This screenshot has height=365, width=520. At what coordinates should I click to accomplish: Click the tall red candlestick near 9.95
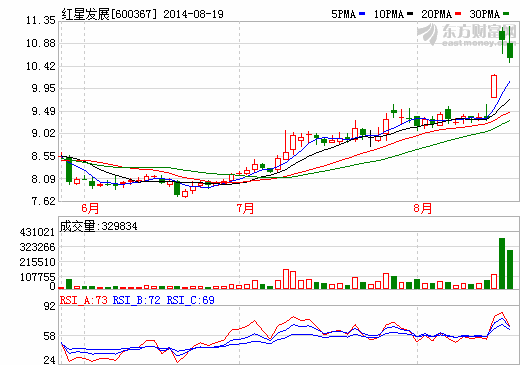(494, 86)
